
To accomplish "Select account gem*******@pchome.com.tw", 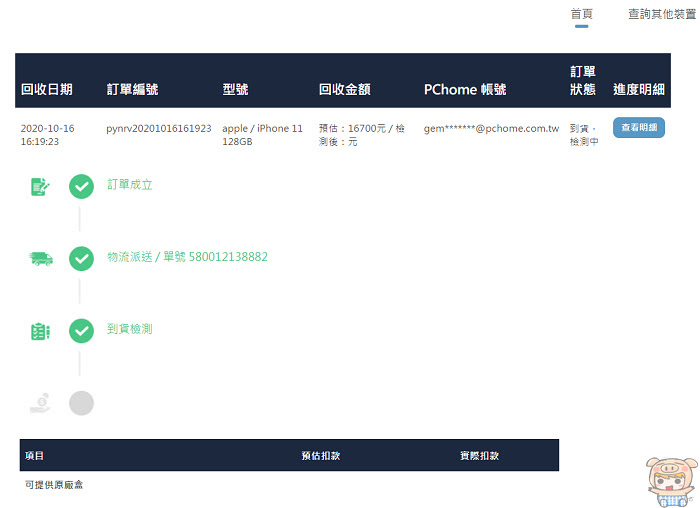I will [491, 129].
